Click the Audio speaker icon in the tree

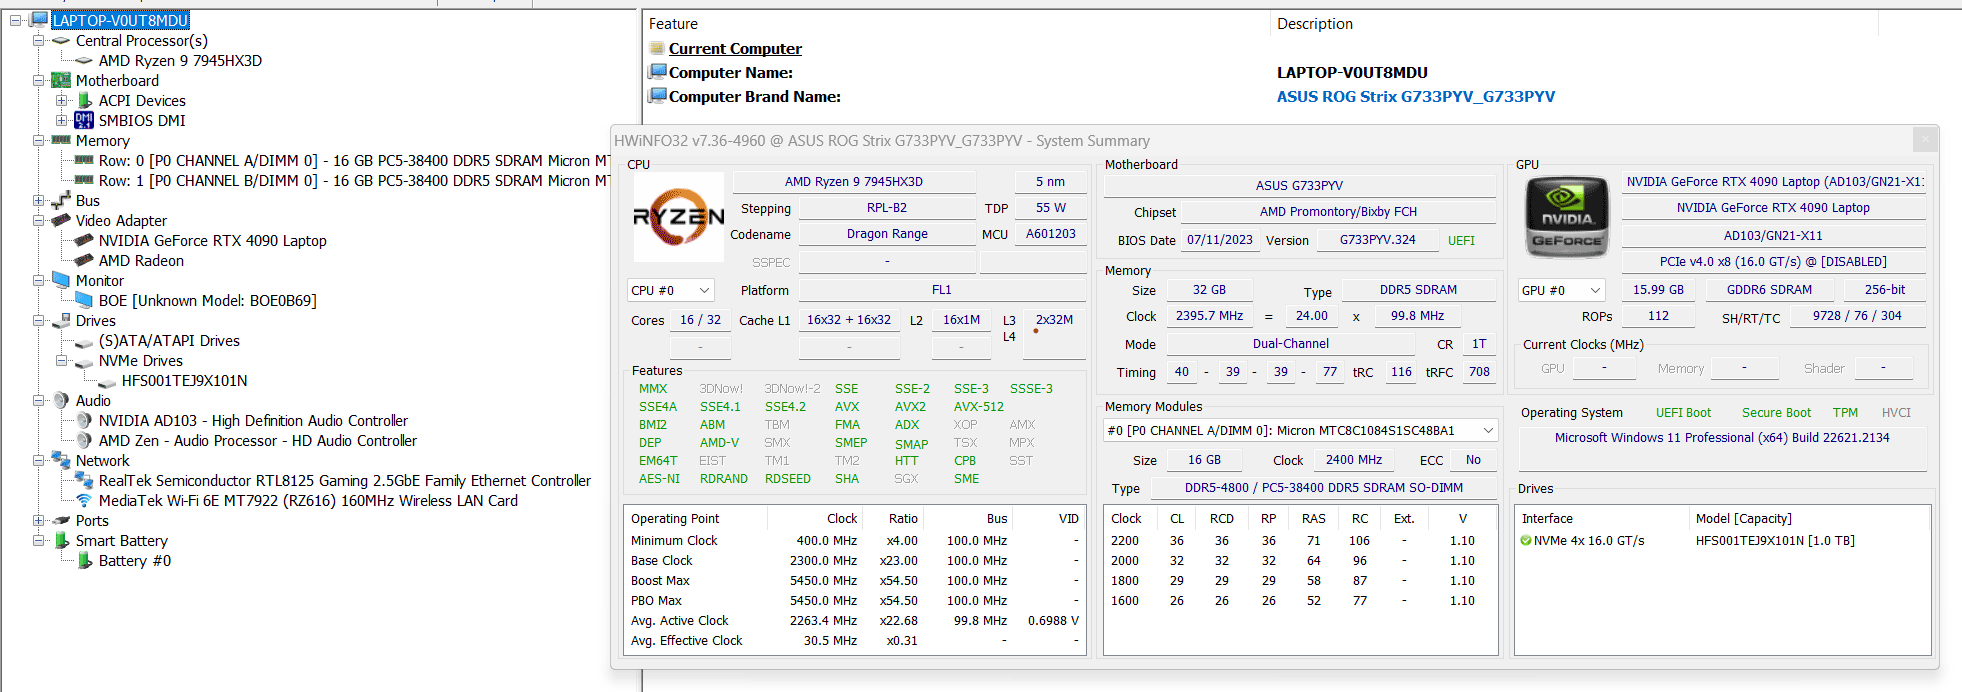point(61,400)
